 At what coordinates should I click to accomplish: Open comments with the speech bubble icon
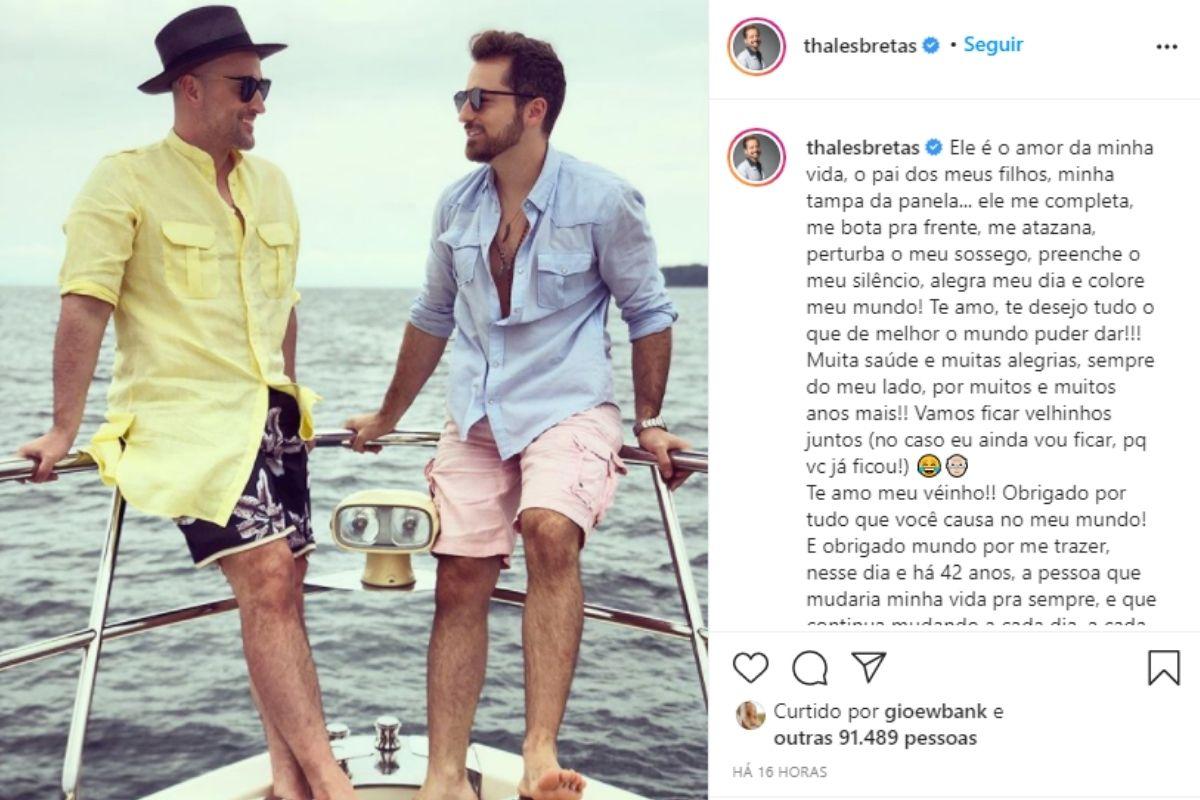809,667
